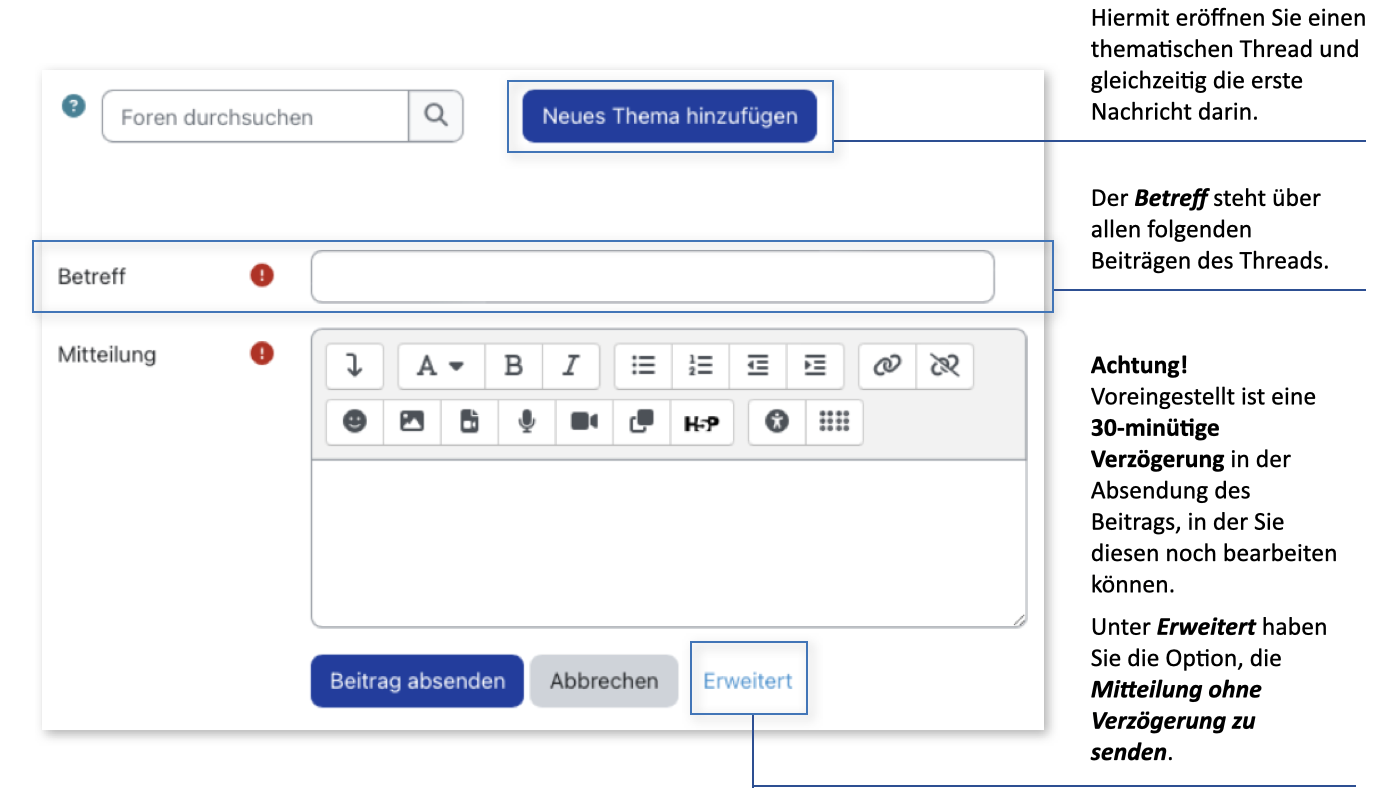The image size is (1395, 805).
Task: Insert H5P content
Action: click(701, 422)
